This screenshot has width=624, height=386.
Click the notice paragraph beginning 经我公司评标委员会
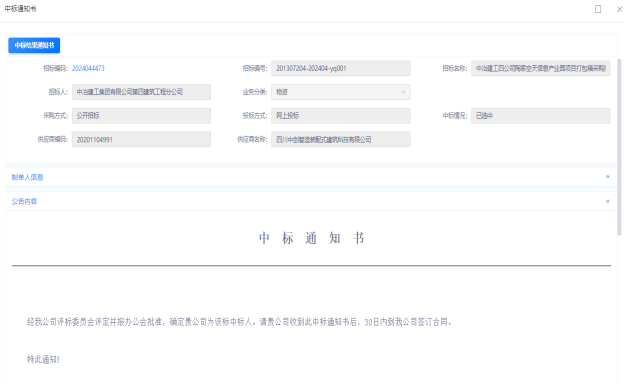[240, 322]
